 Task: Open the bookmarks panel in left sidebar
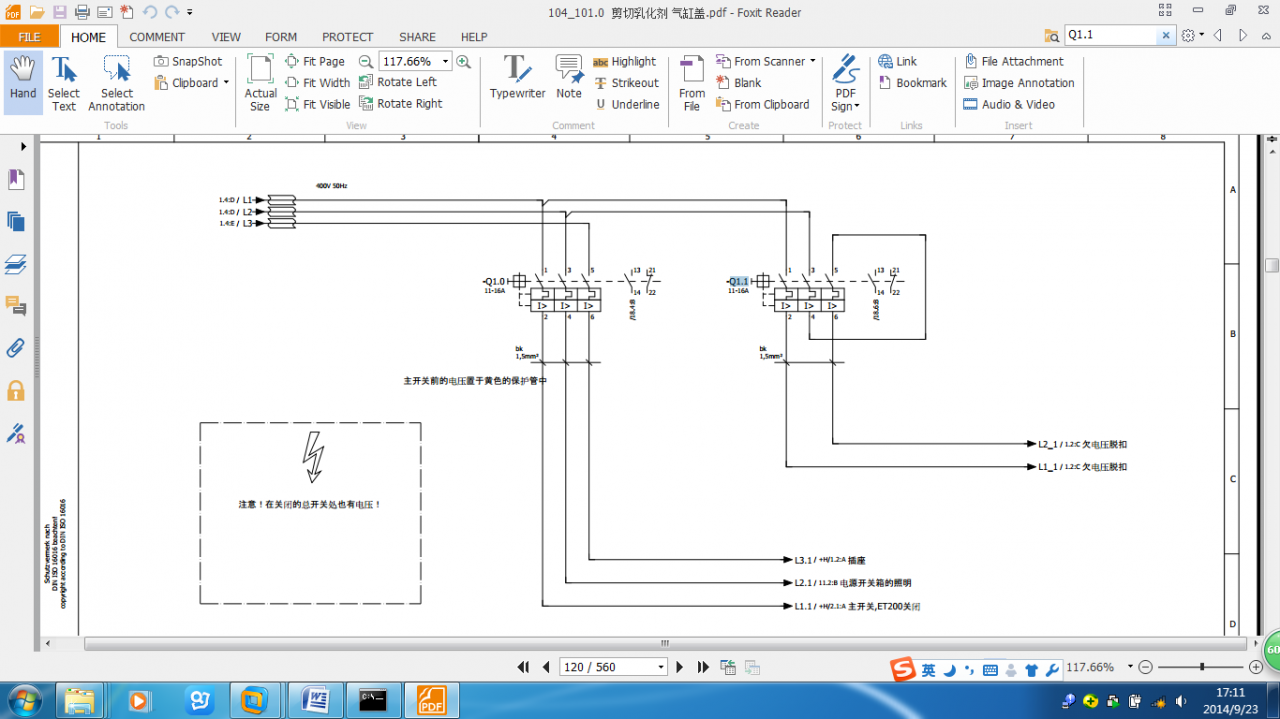click(x=16, y=180)
